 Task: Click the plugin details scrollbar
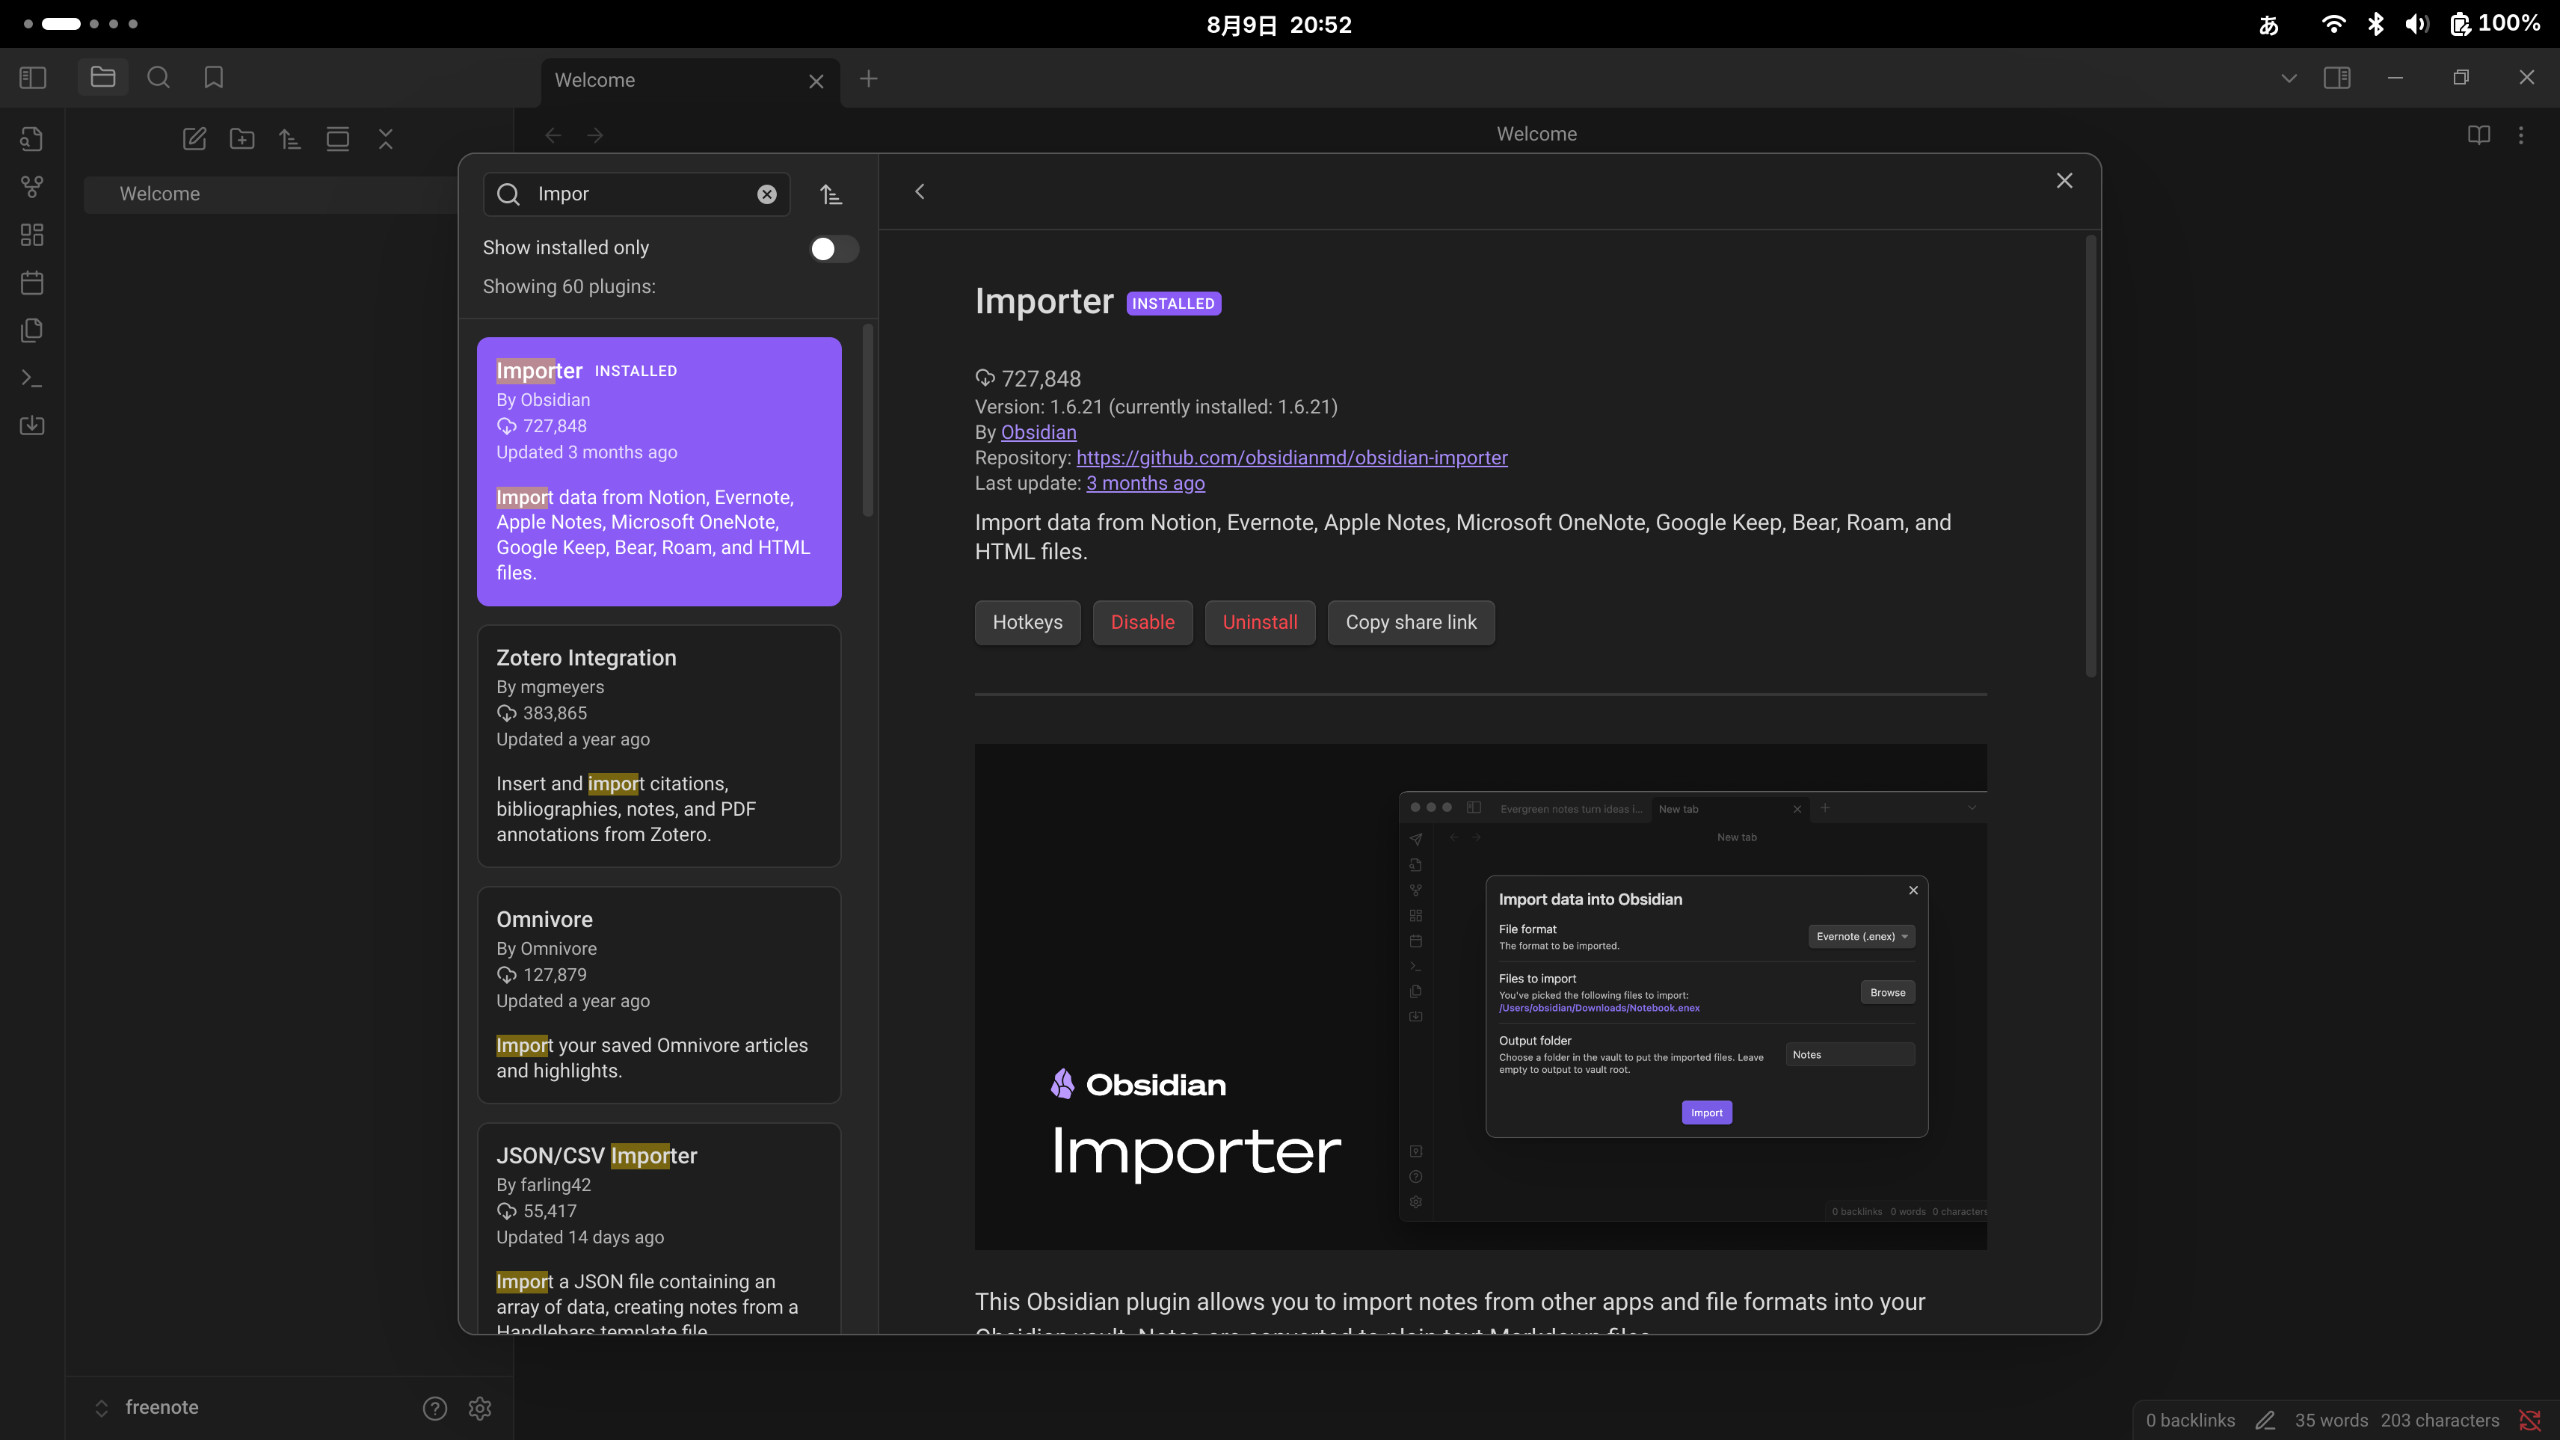pos(2090,456)
